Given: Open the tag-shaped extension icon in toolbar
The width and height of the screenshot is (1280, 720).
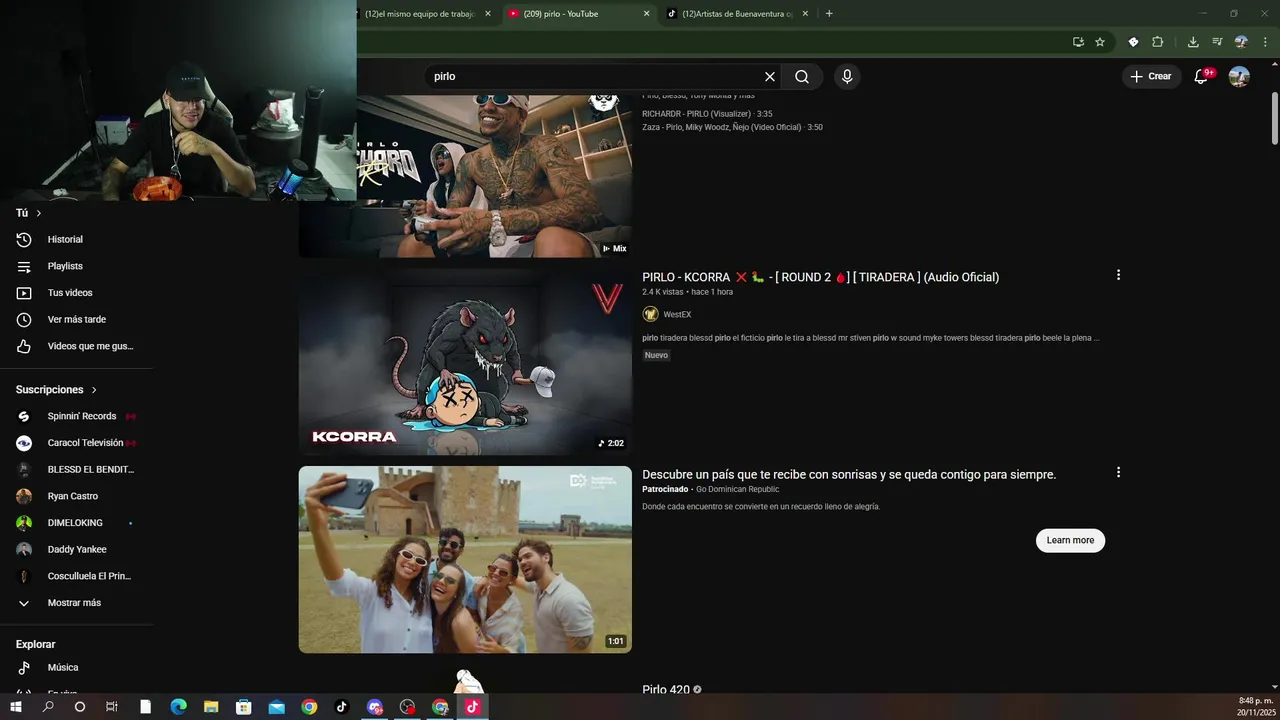Looking at the screenshot, I should click(x=1133, y=42).
